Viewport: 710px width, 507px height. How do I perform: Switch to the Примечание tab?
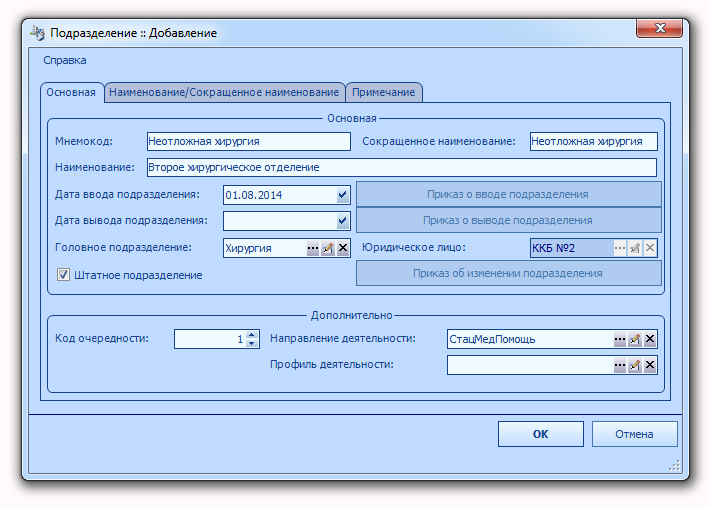384,92
